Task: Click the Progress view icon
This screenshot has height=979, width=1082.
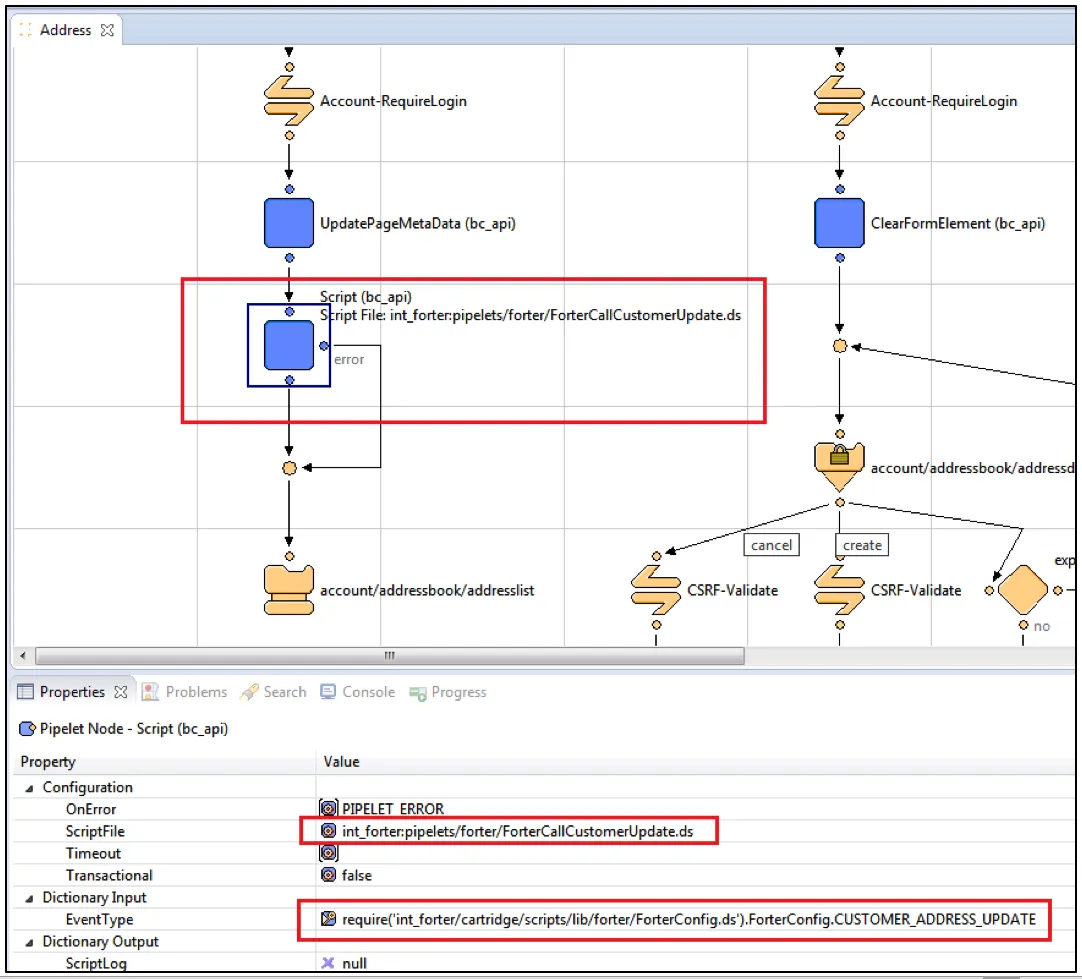Action: [x=417, y=693]
